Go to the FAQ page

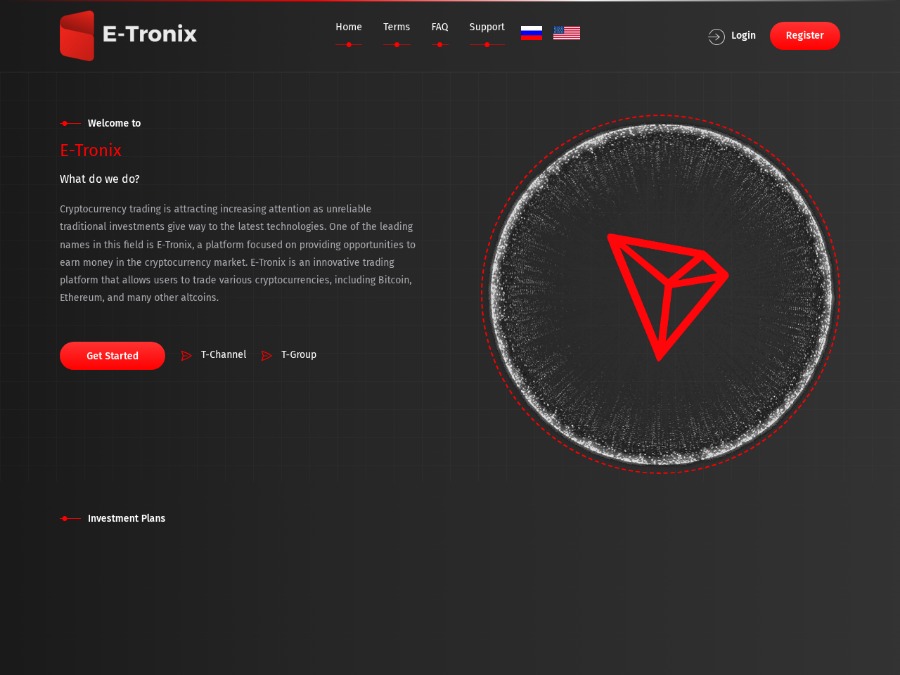[440, 27]
